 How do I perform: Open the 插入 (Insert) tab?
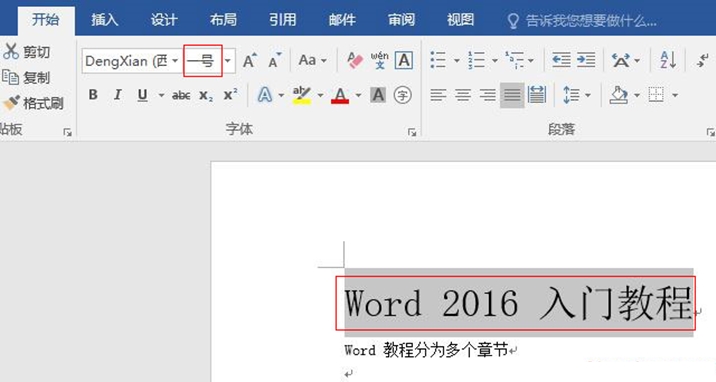(x=105, y=20)
